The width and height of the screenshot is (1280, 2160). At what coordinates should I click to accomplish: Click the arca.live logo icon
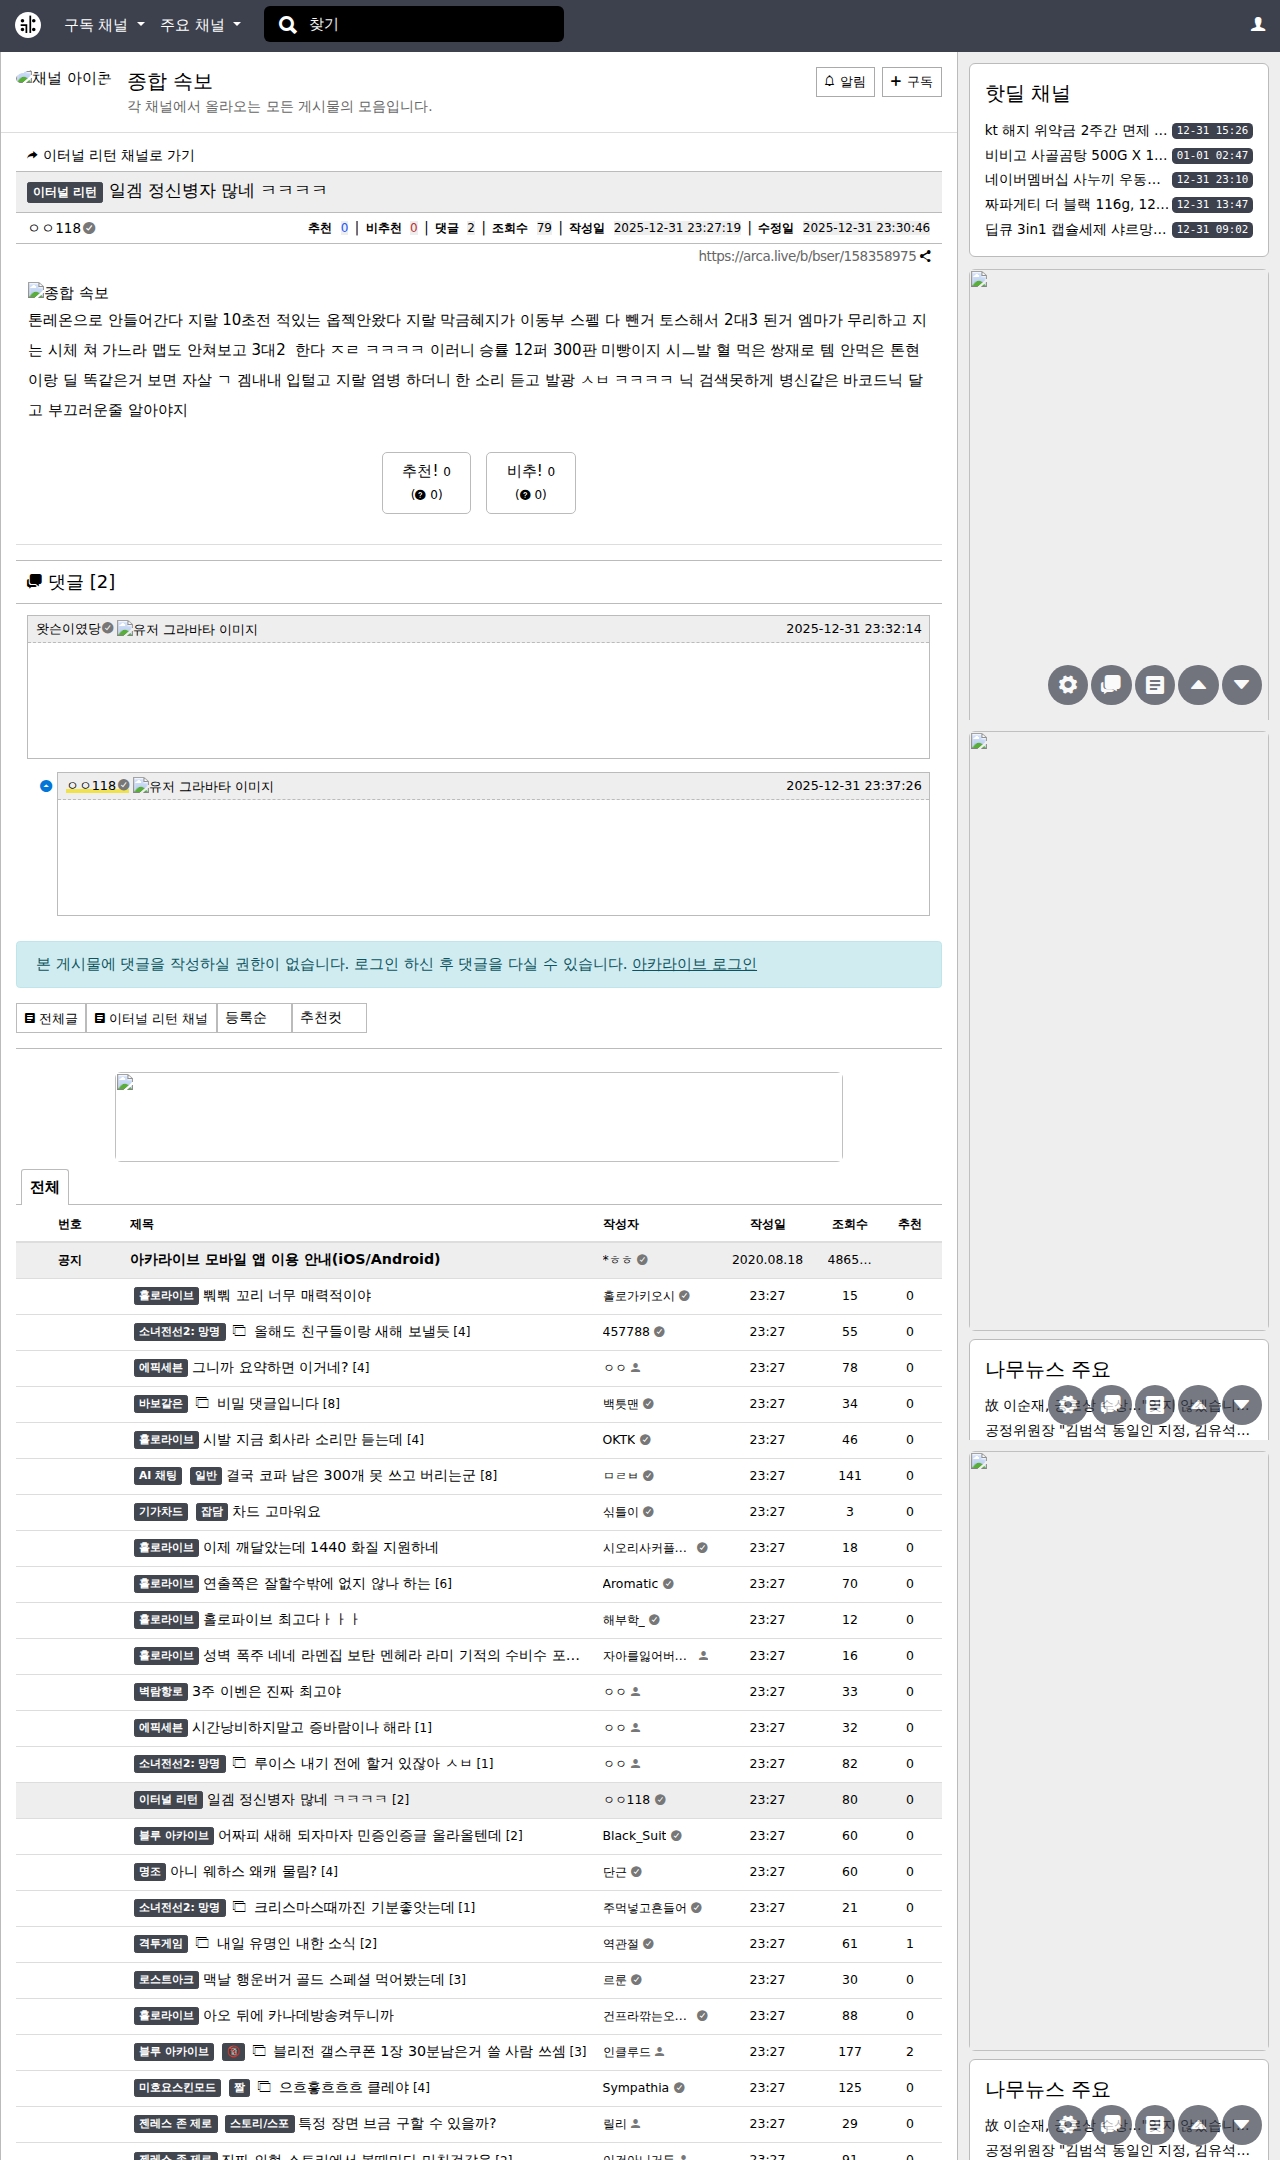pos(28,25)
